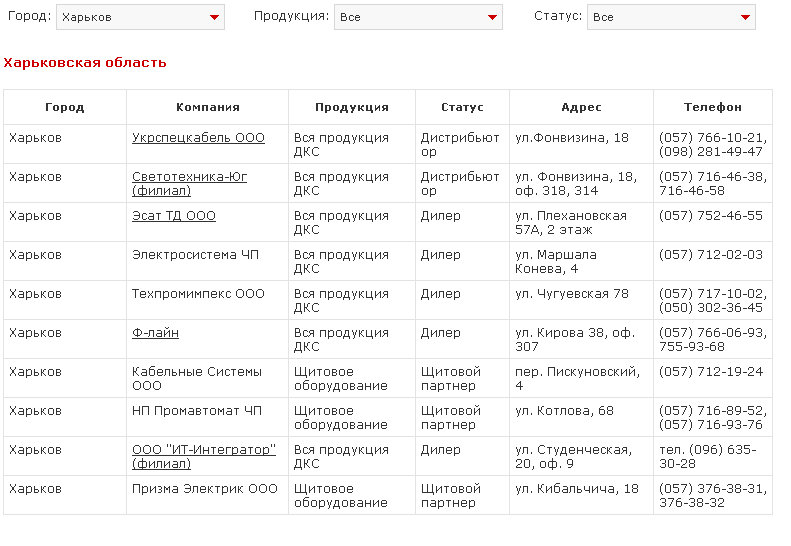Click Вся продукция ДКС in Электросистема ЧП row
The width and height of the screenshot is (791, 546).
click(x=341, y=261)
